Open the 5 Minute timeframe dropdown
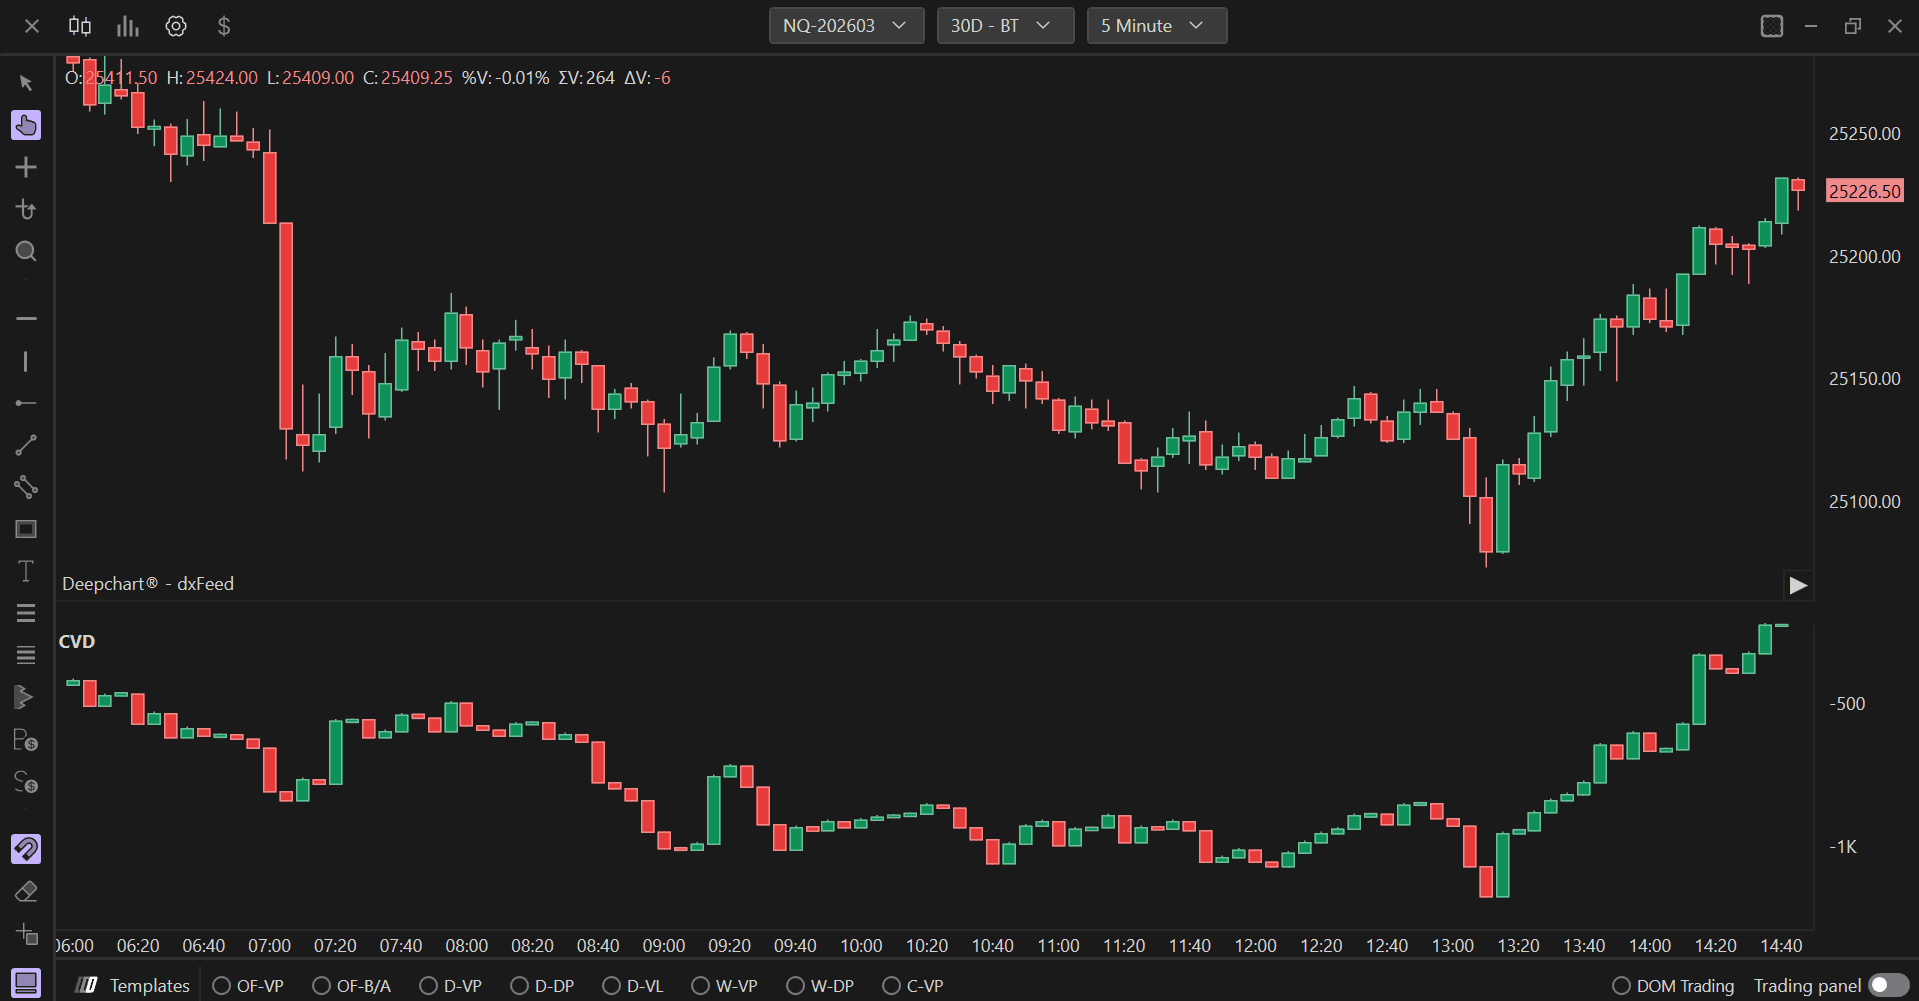 point(1157,26)
